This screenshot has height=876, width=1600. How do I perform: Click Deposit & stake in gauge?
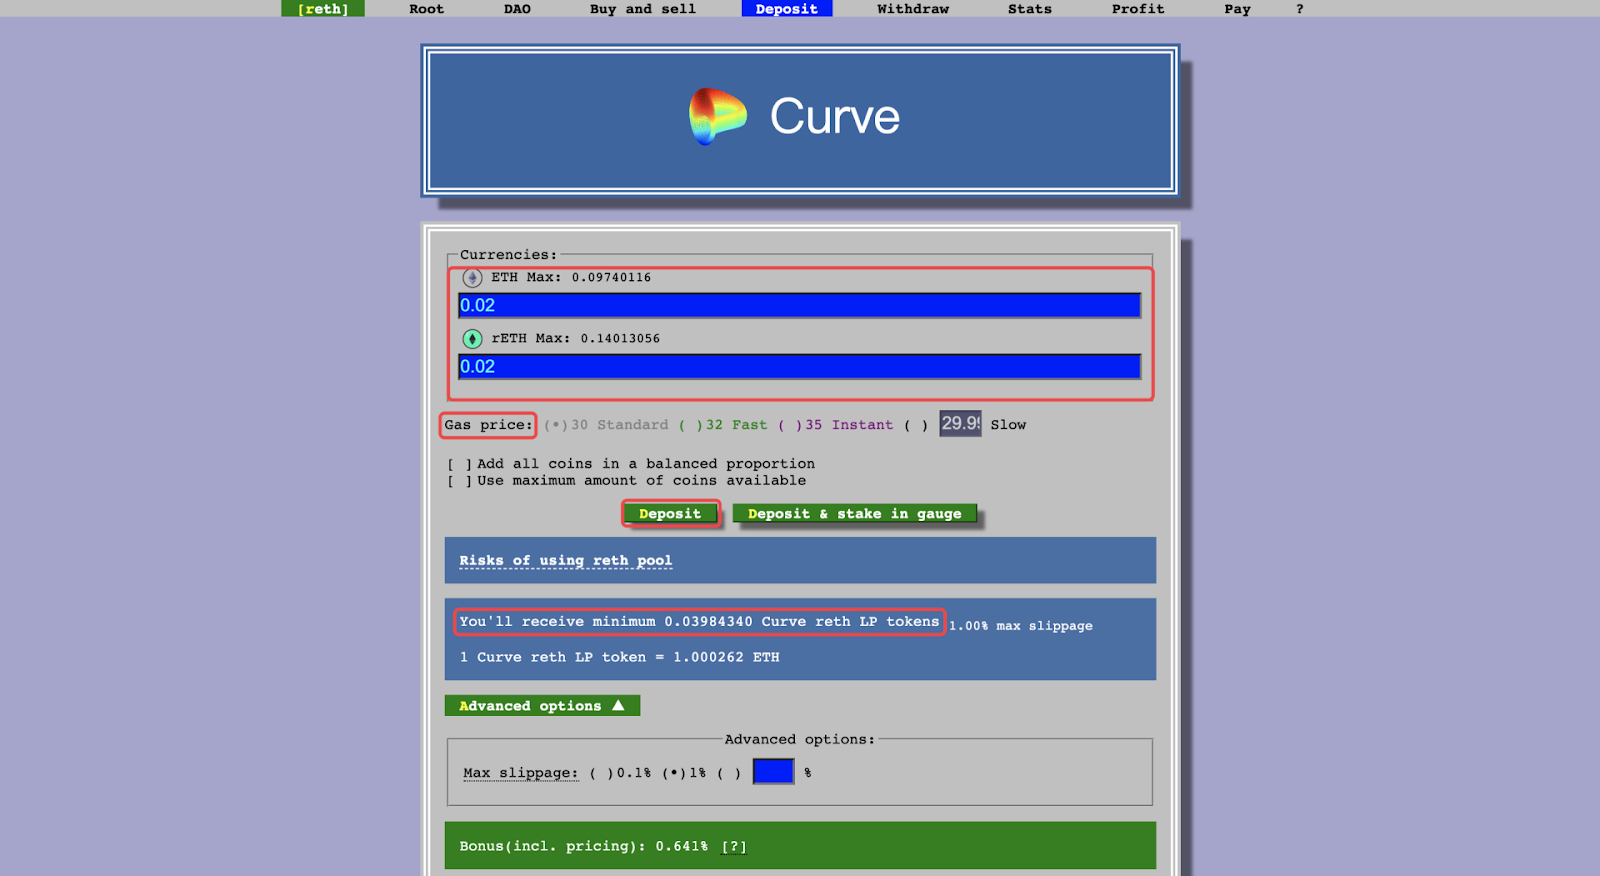coord(855,514)
